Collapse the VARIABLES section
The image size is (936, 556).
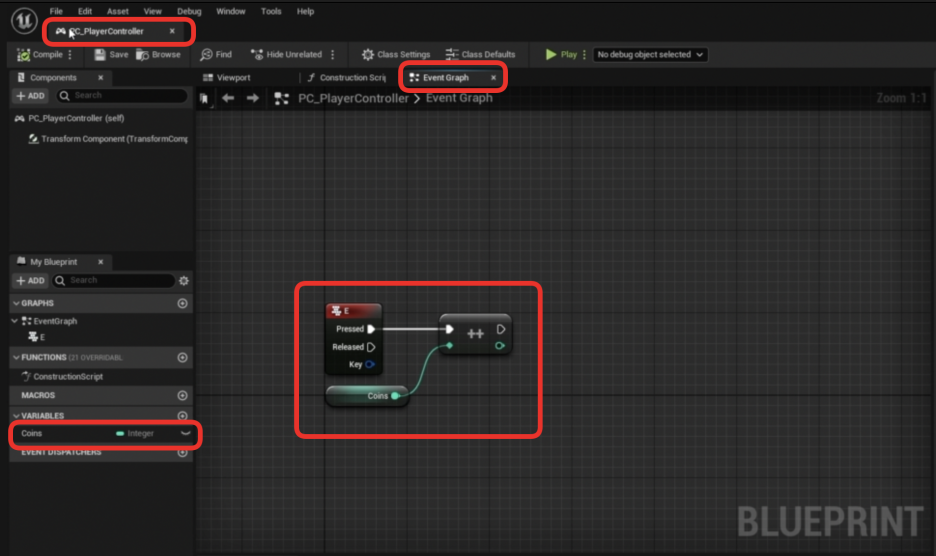[x=16, y=416]
